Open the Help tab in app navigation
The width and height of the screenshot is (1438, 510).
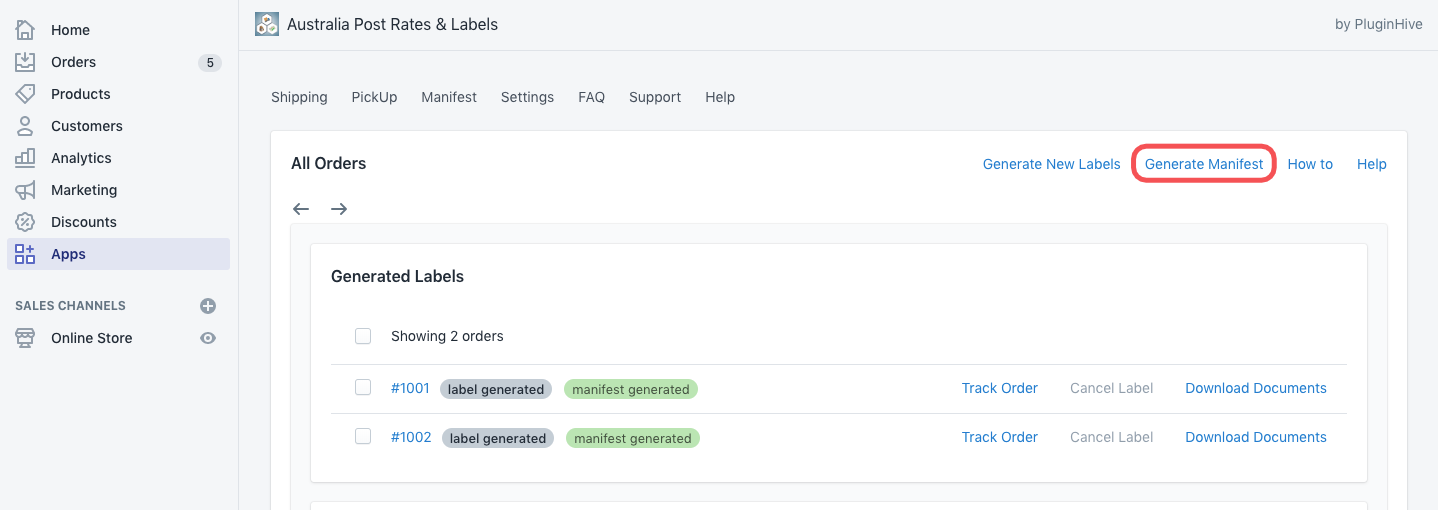click(x=720, y=97)
